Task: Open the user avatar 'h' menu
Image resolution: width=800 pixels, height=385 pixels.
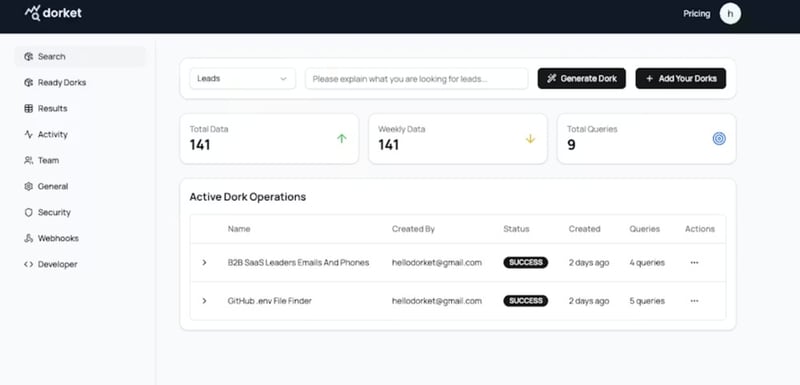Action: (x=730, y=14)
